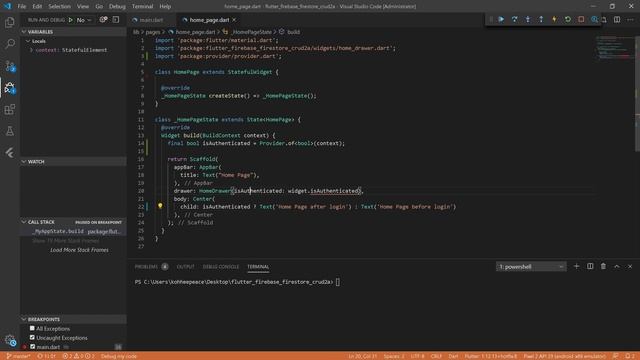The height and width of the screenshot is (360, 640).
Task: Open the Explorer view in activity bar
Action: point(10,22)
